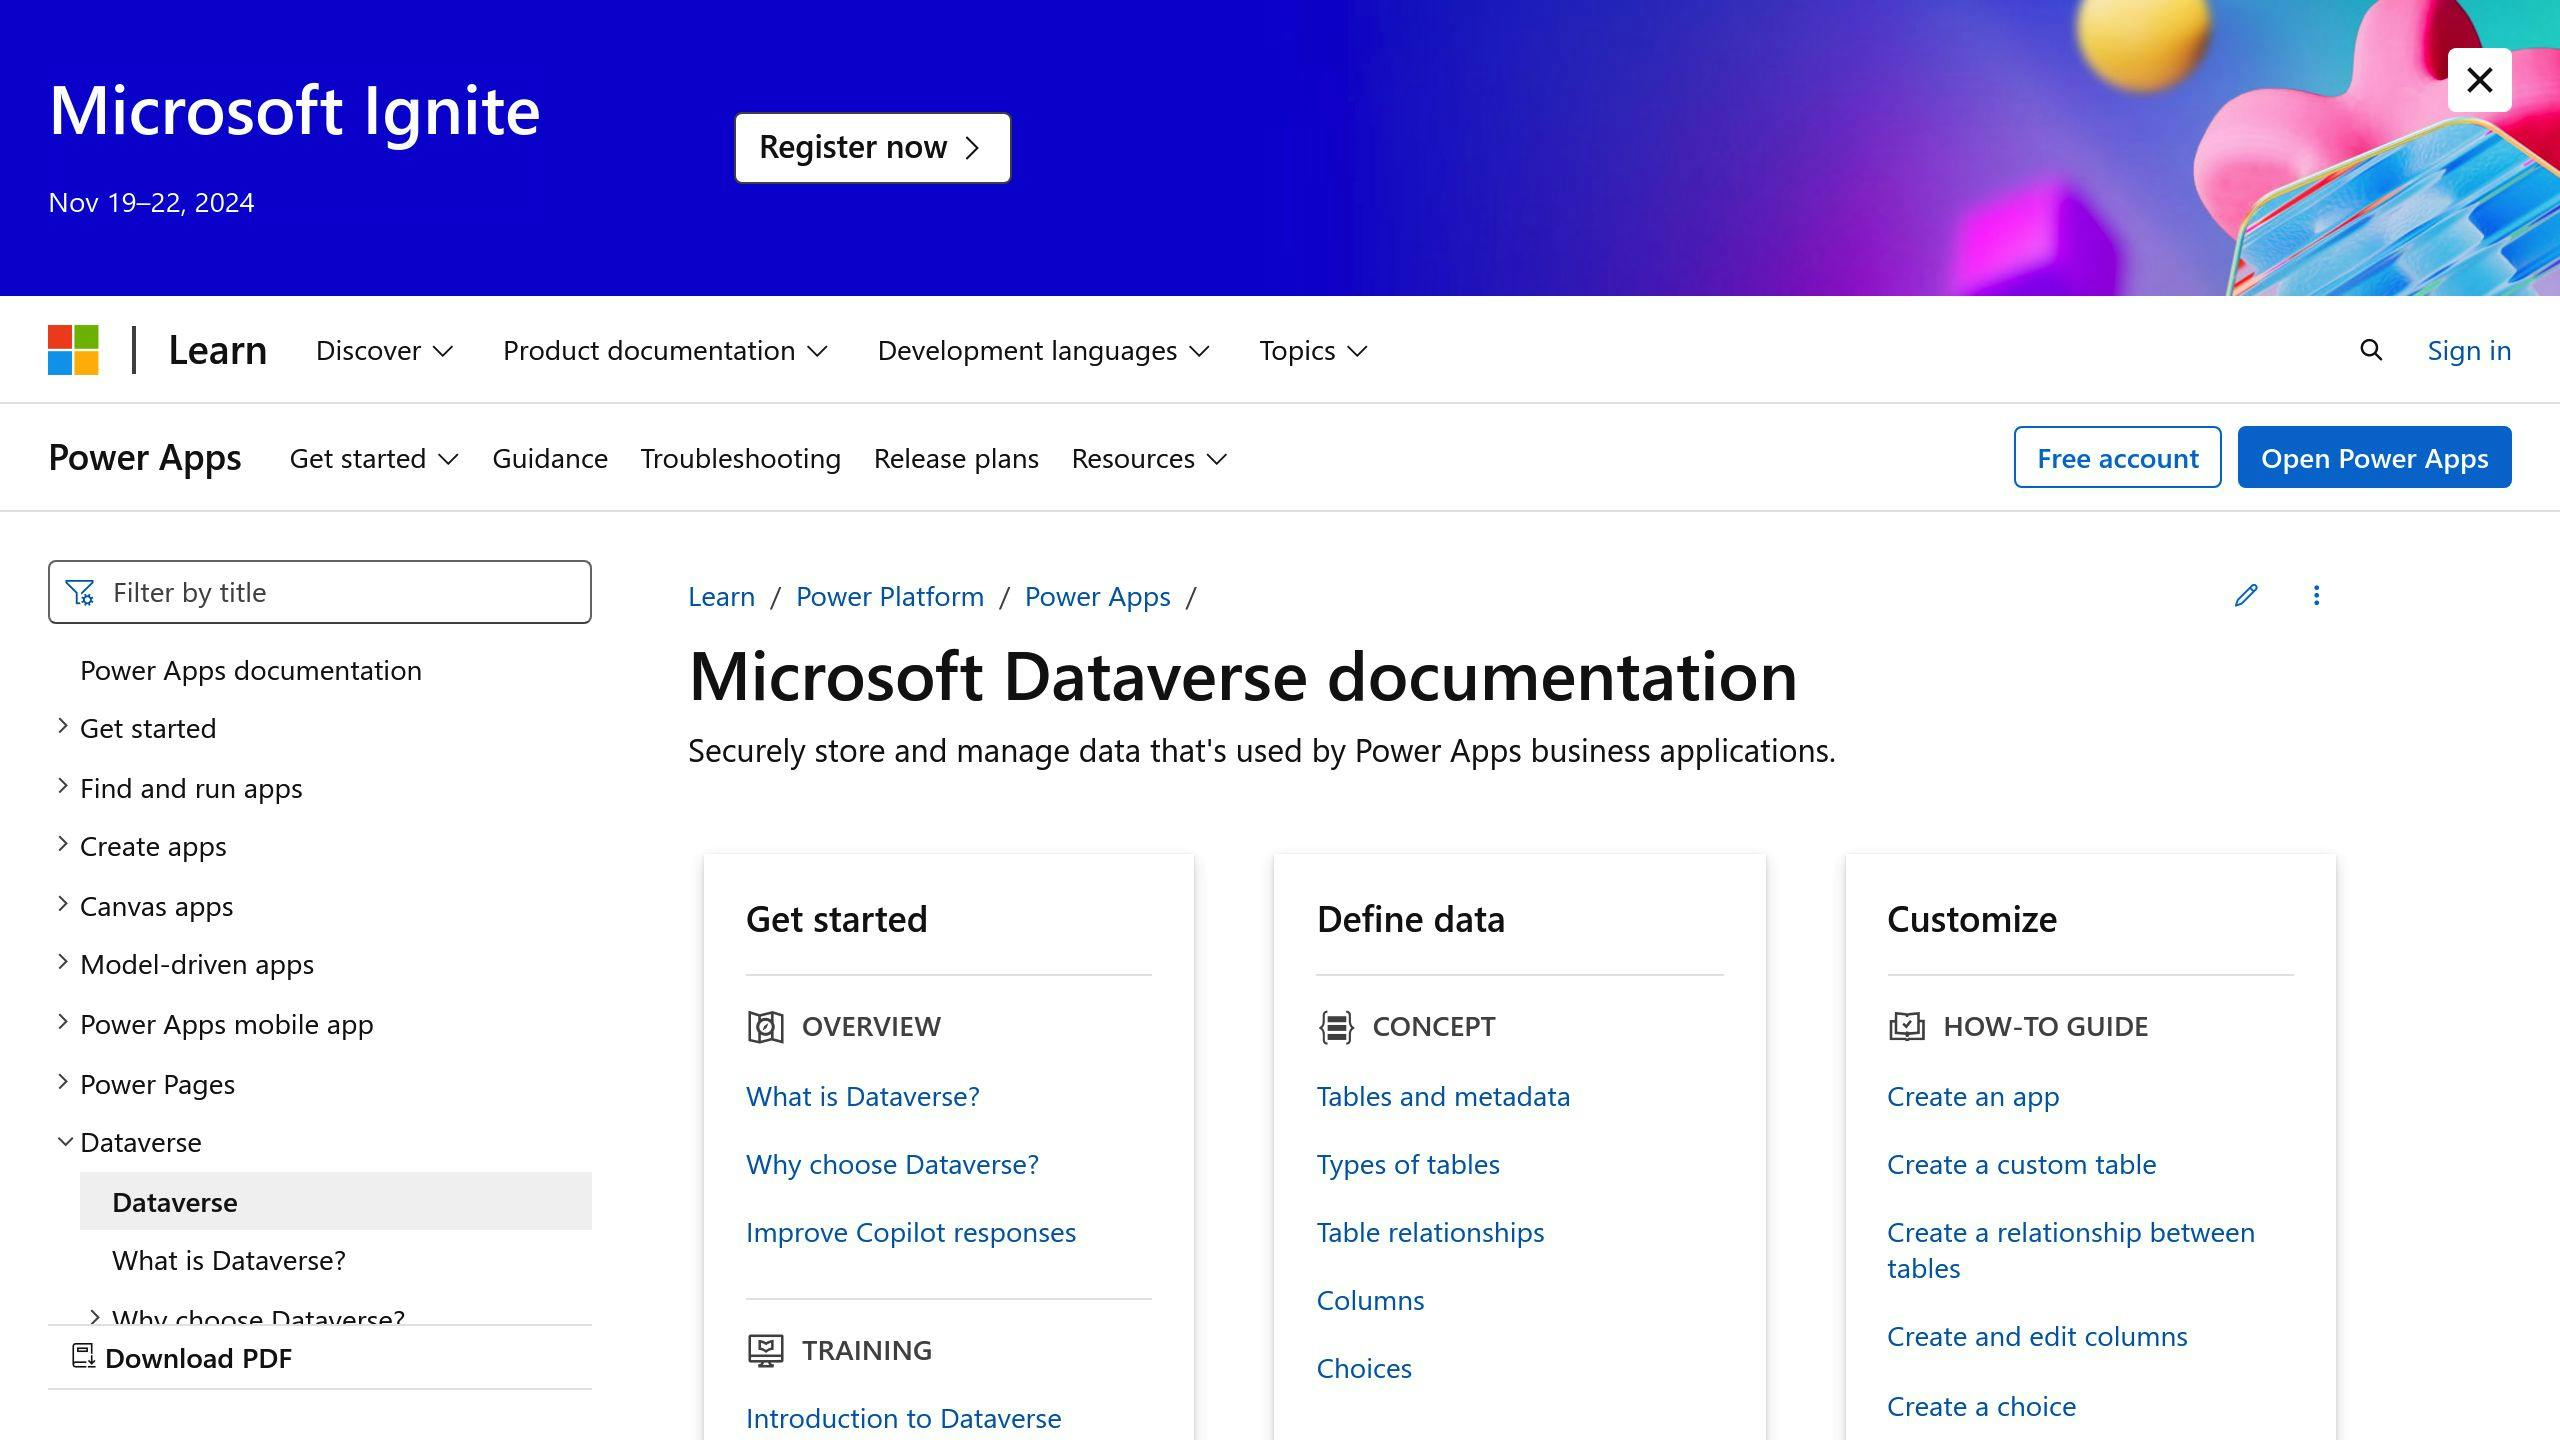The width and height of the screenshot is (2560, 1440).
Task: Expand the Model-driven apps node
Action: pyautogui.click(x=63, y=963)
